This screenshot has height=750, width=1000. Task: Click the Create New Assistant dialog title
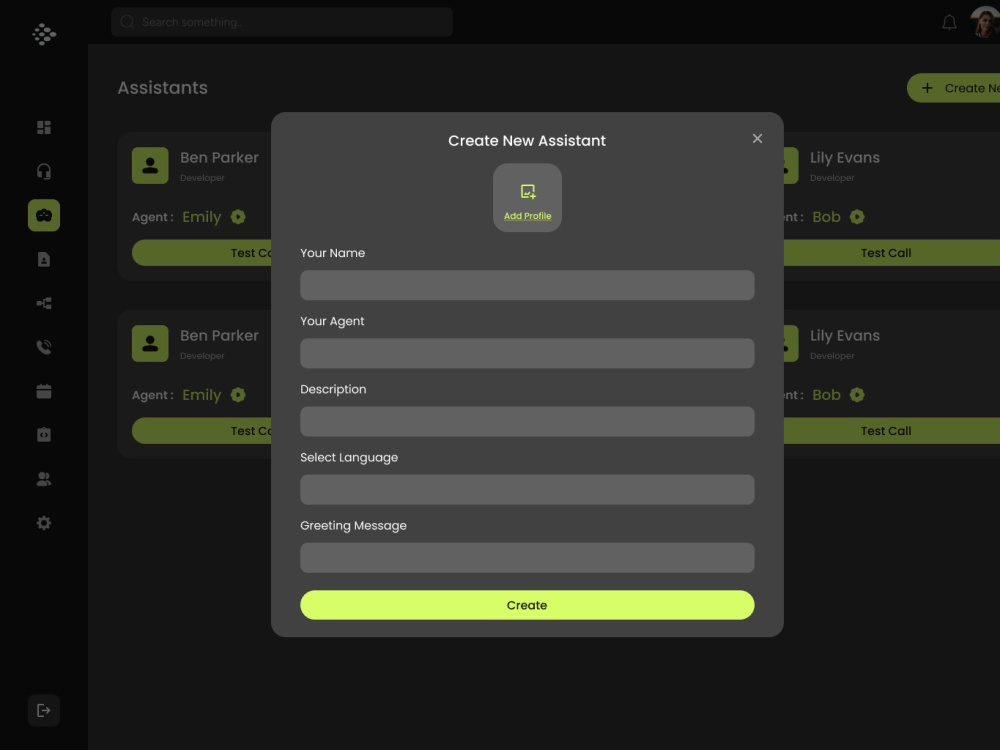click(x=527, y=141)
